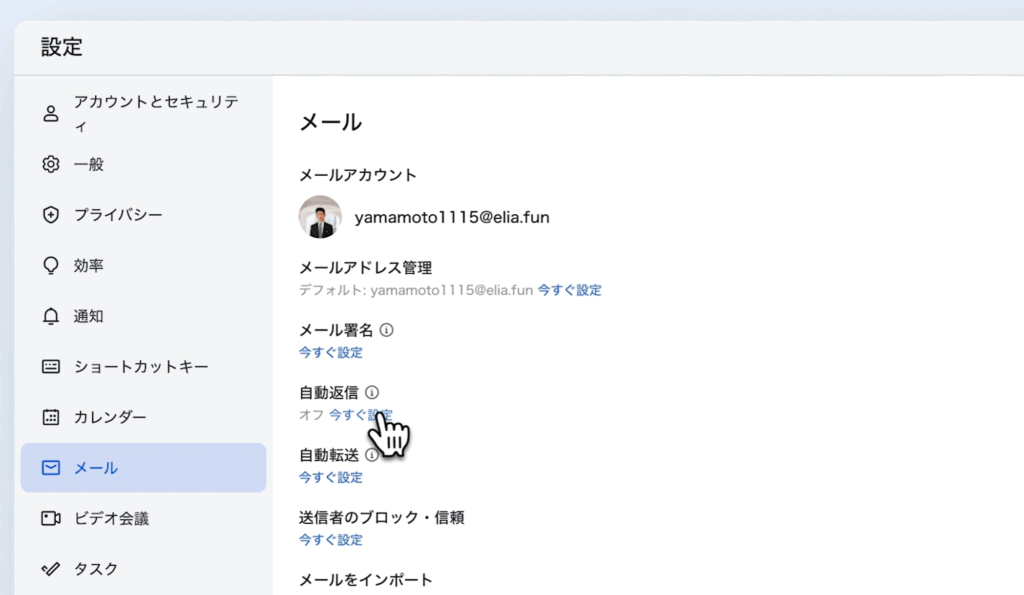Click the gear icon beside 一般
Viewport: 1024px width, 595px height.
50,164
